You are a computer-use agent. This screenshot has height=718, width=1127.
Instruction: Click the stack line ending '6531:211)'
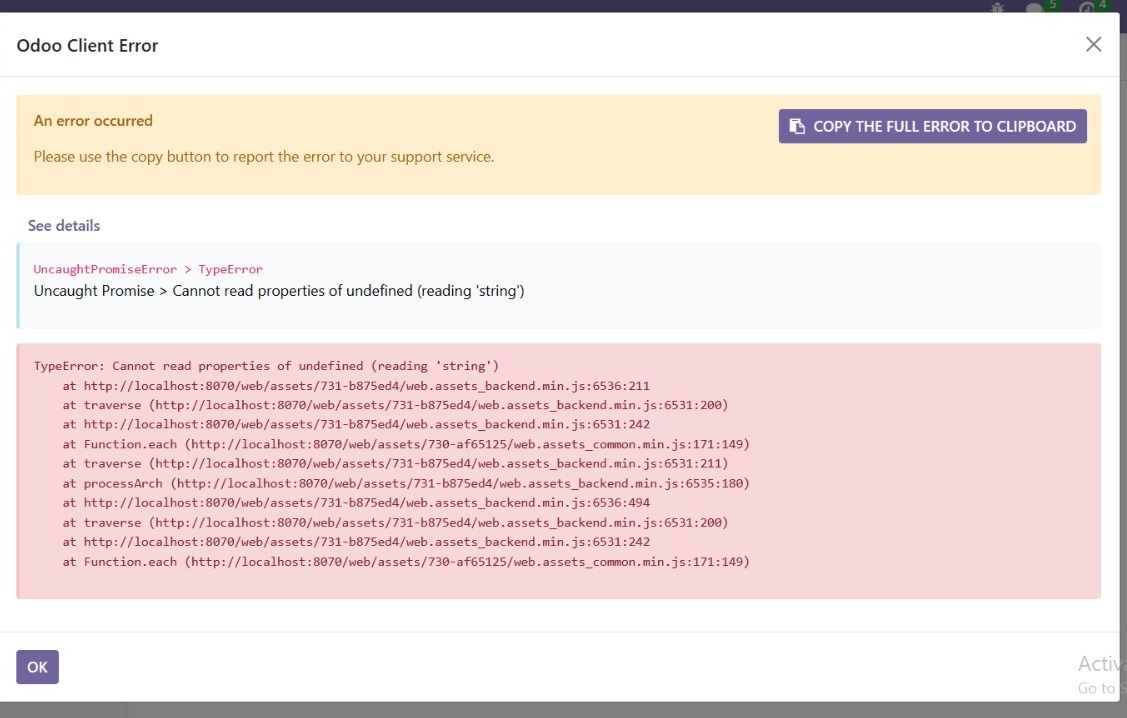click(x=395, y=464)
